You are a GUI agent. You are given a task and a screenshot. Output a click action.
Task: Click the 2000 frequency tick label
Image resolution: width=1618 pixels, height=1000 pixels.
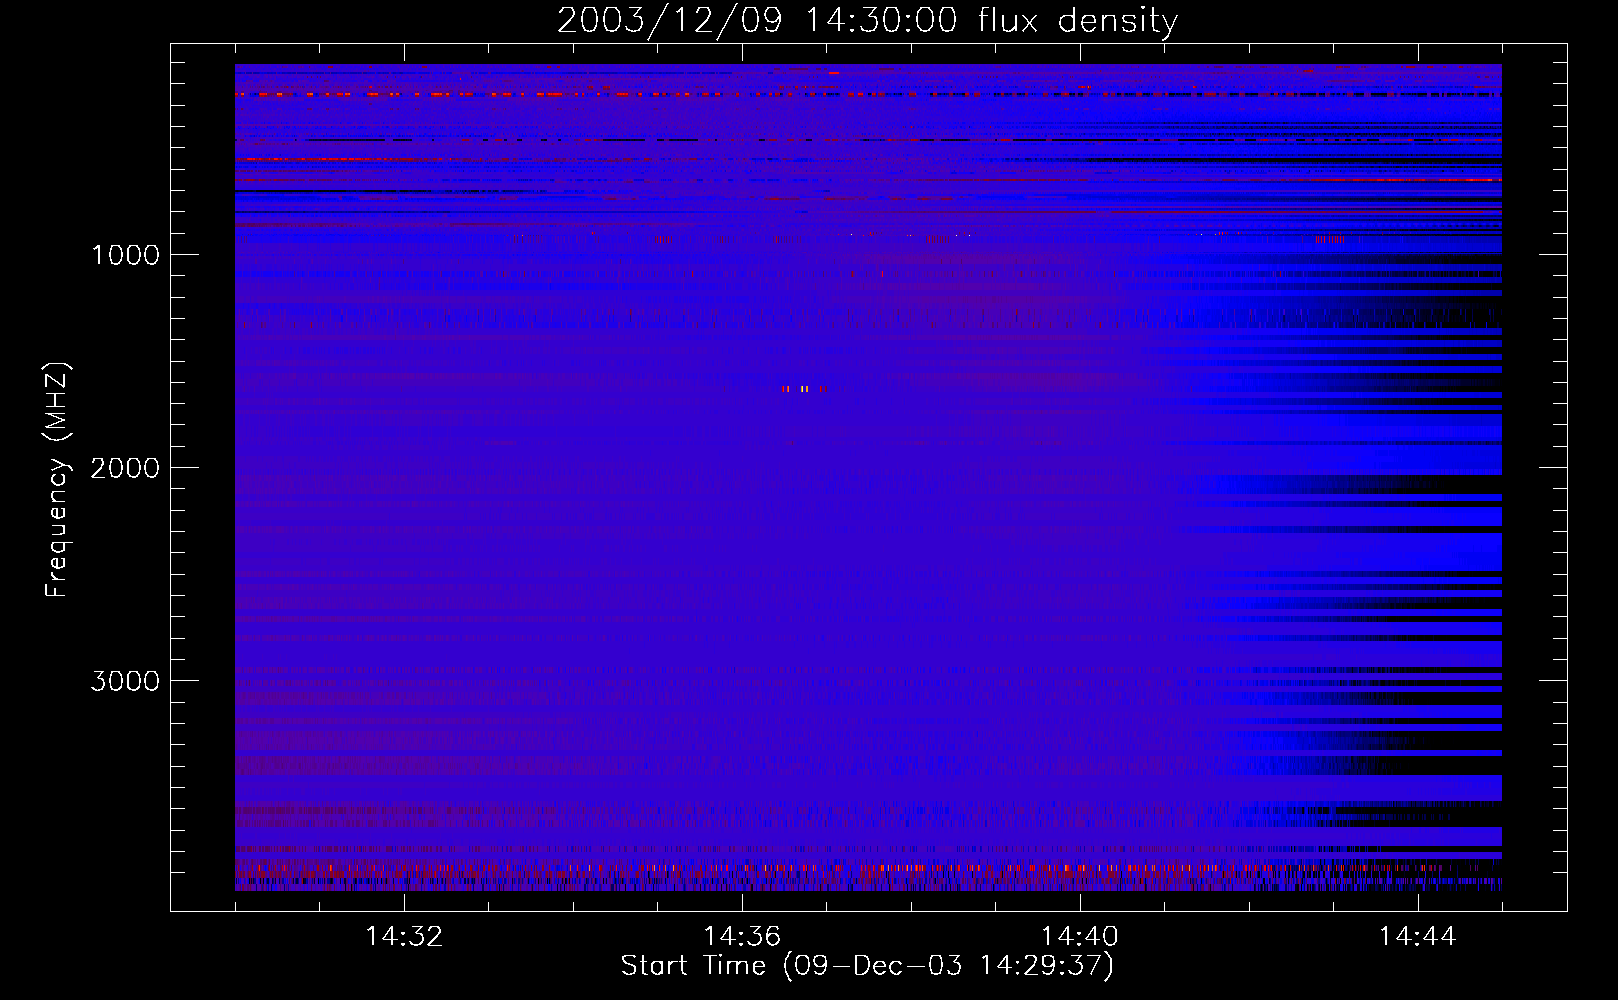point(125,468)
